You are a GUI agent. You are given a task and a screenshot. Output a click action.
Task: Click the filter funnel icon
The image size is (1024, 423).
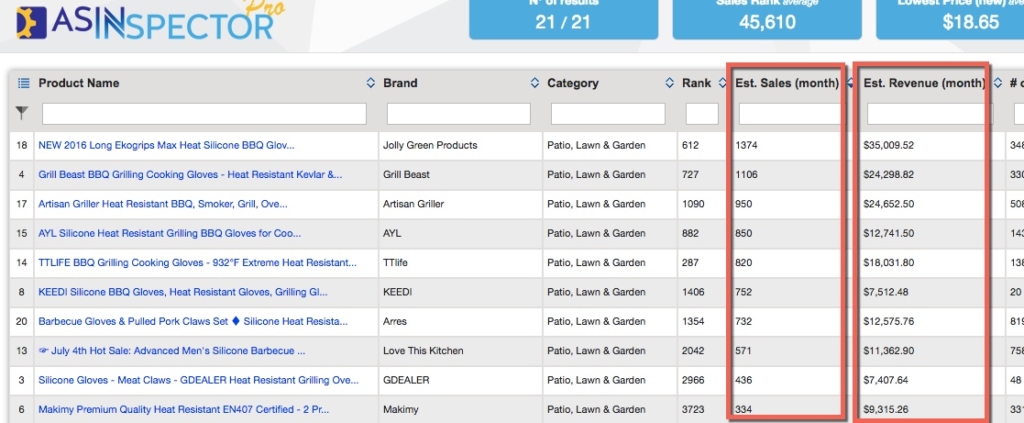[x=22, y=113]
